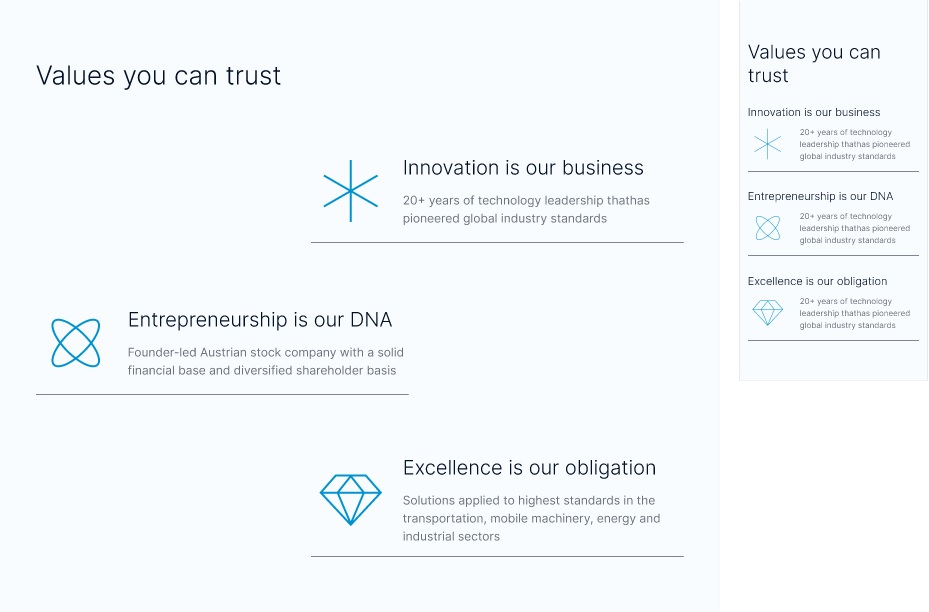This screenshot has width=929, height=612.
Task: Click the large asterisk icon beside Innovation heading
Action: [x=351, y=191]
